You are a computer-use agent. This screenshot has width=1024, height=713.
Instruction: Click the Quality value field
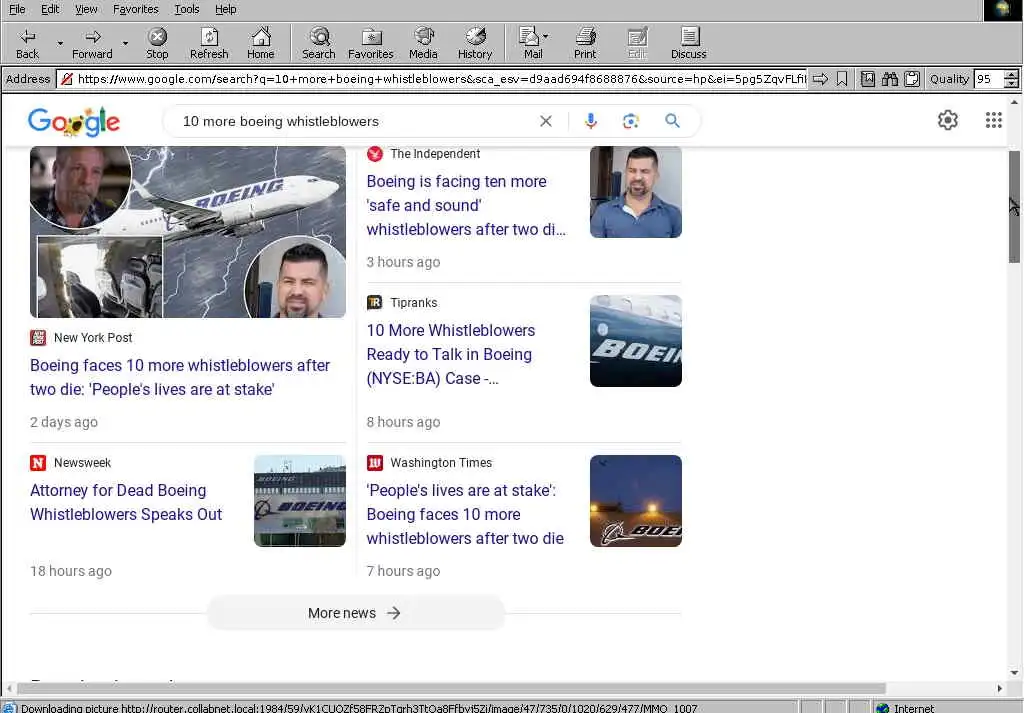(x=988, y=79)
